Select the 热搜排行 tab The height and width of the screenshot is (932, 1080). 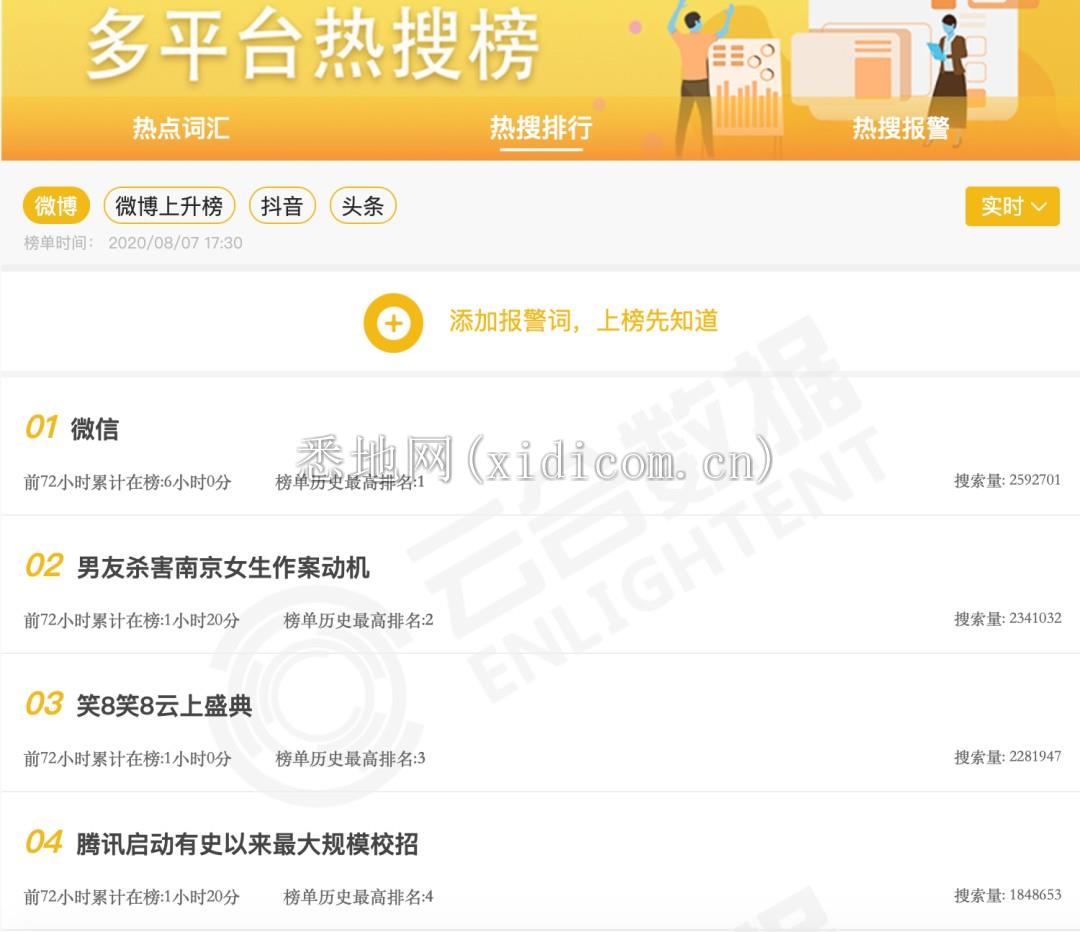[x=541, y=128]
